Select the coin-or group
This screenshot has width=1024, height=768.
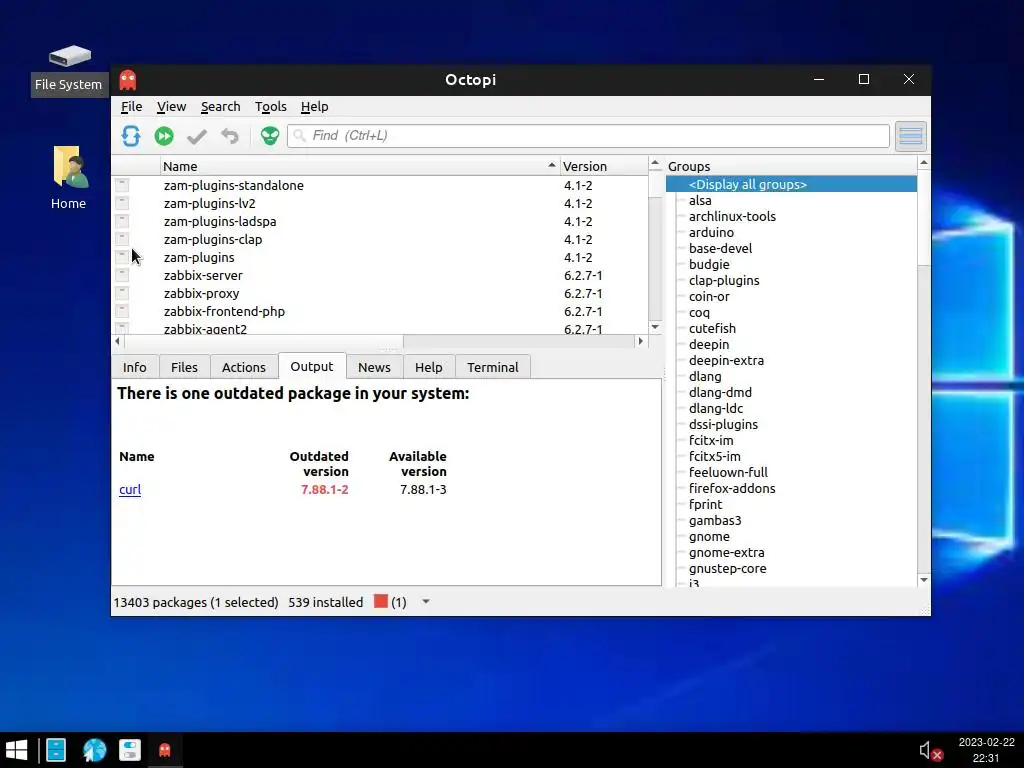tap(709, 296)
